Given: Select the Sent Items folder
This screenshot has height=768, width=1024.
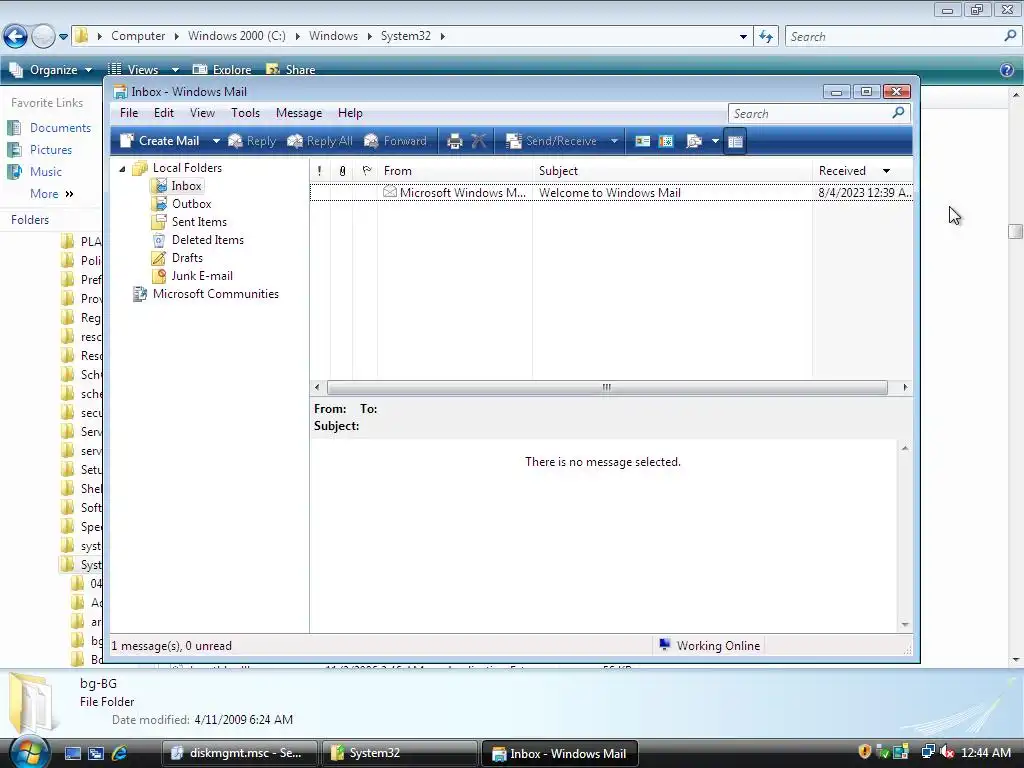Looking at the screenshot, I should (x=199, y=222).
